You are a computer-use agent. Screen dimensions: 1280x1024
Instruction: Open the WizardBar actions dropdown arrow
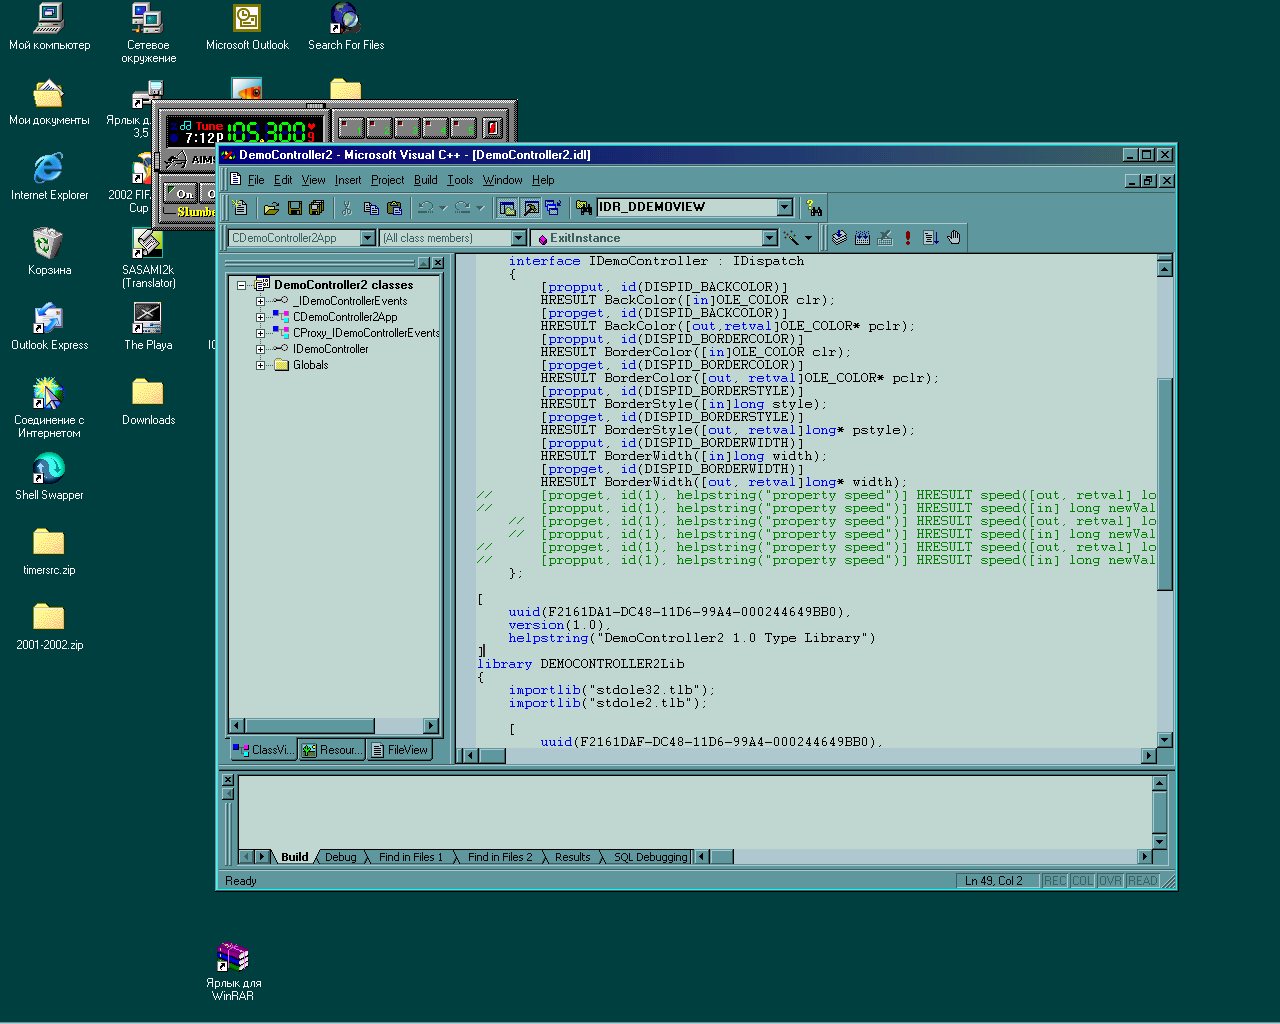808,238
